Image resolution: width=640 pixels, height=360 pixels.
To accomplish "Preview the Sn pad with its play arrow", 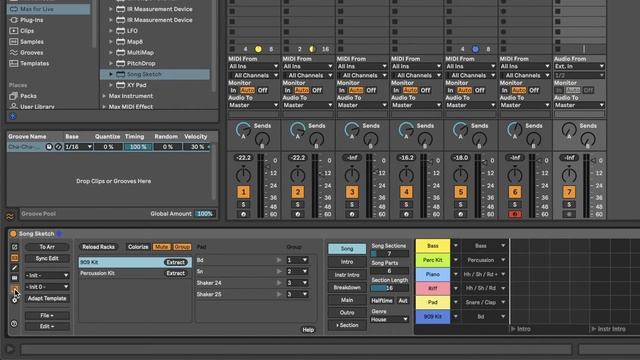I will click(279, 271).
